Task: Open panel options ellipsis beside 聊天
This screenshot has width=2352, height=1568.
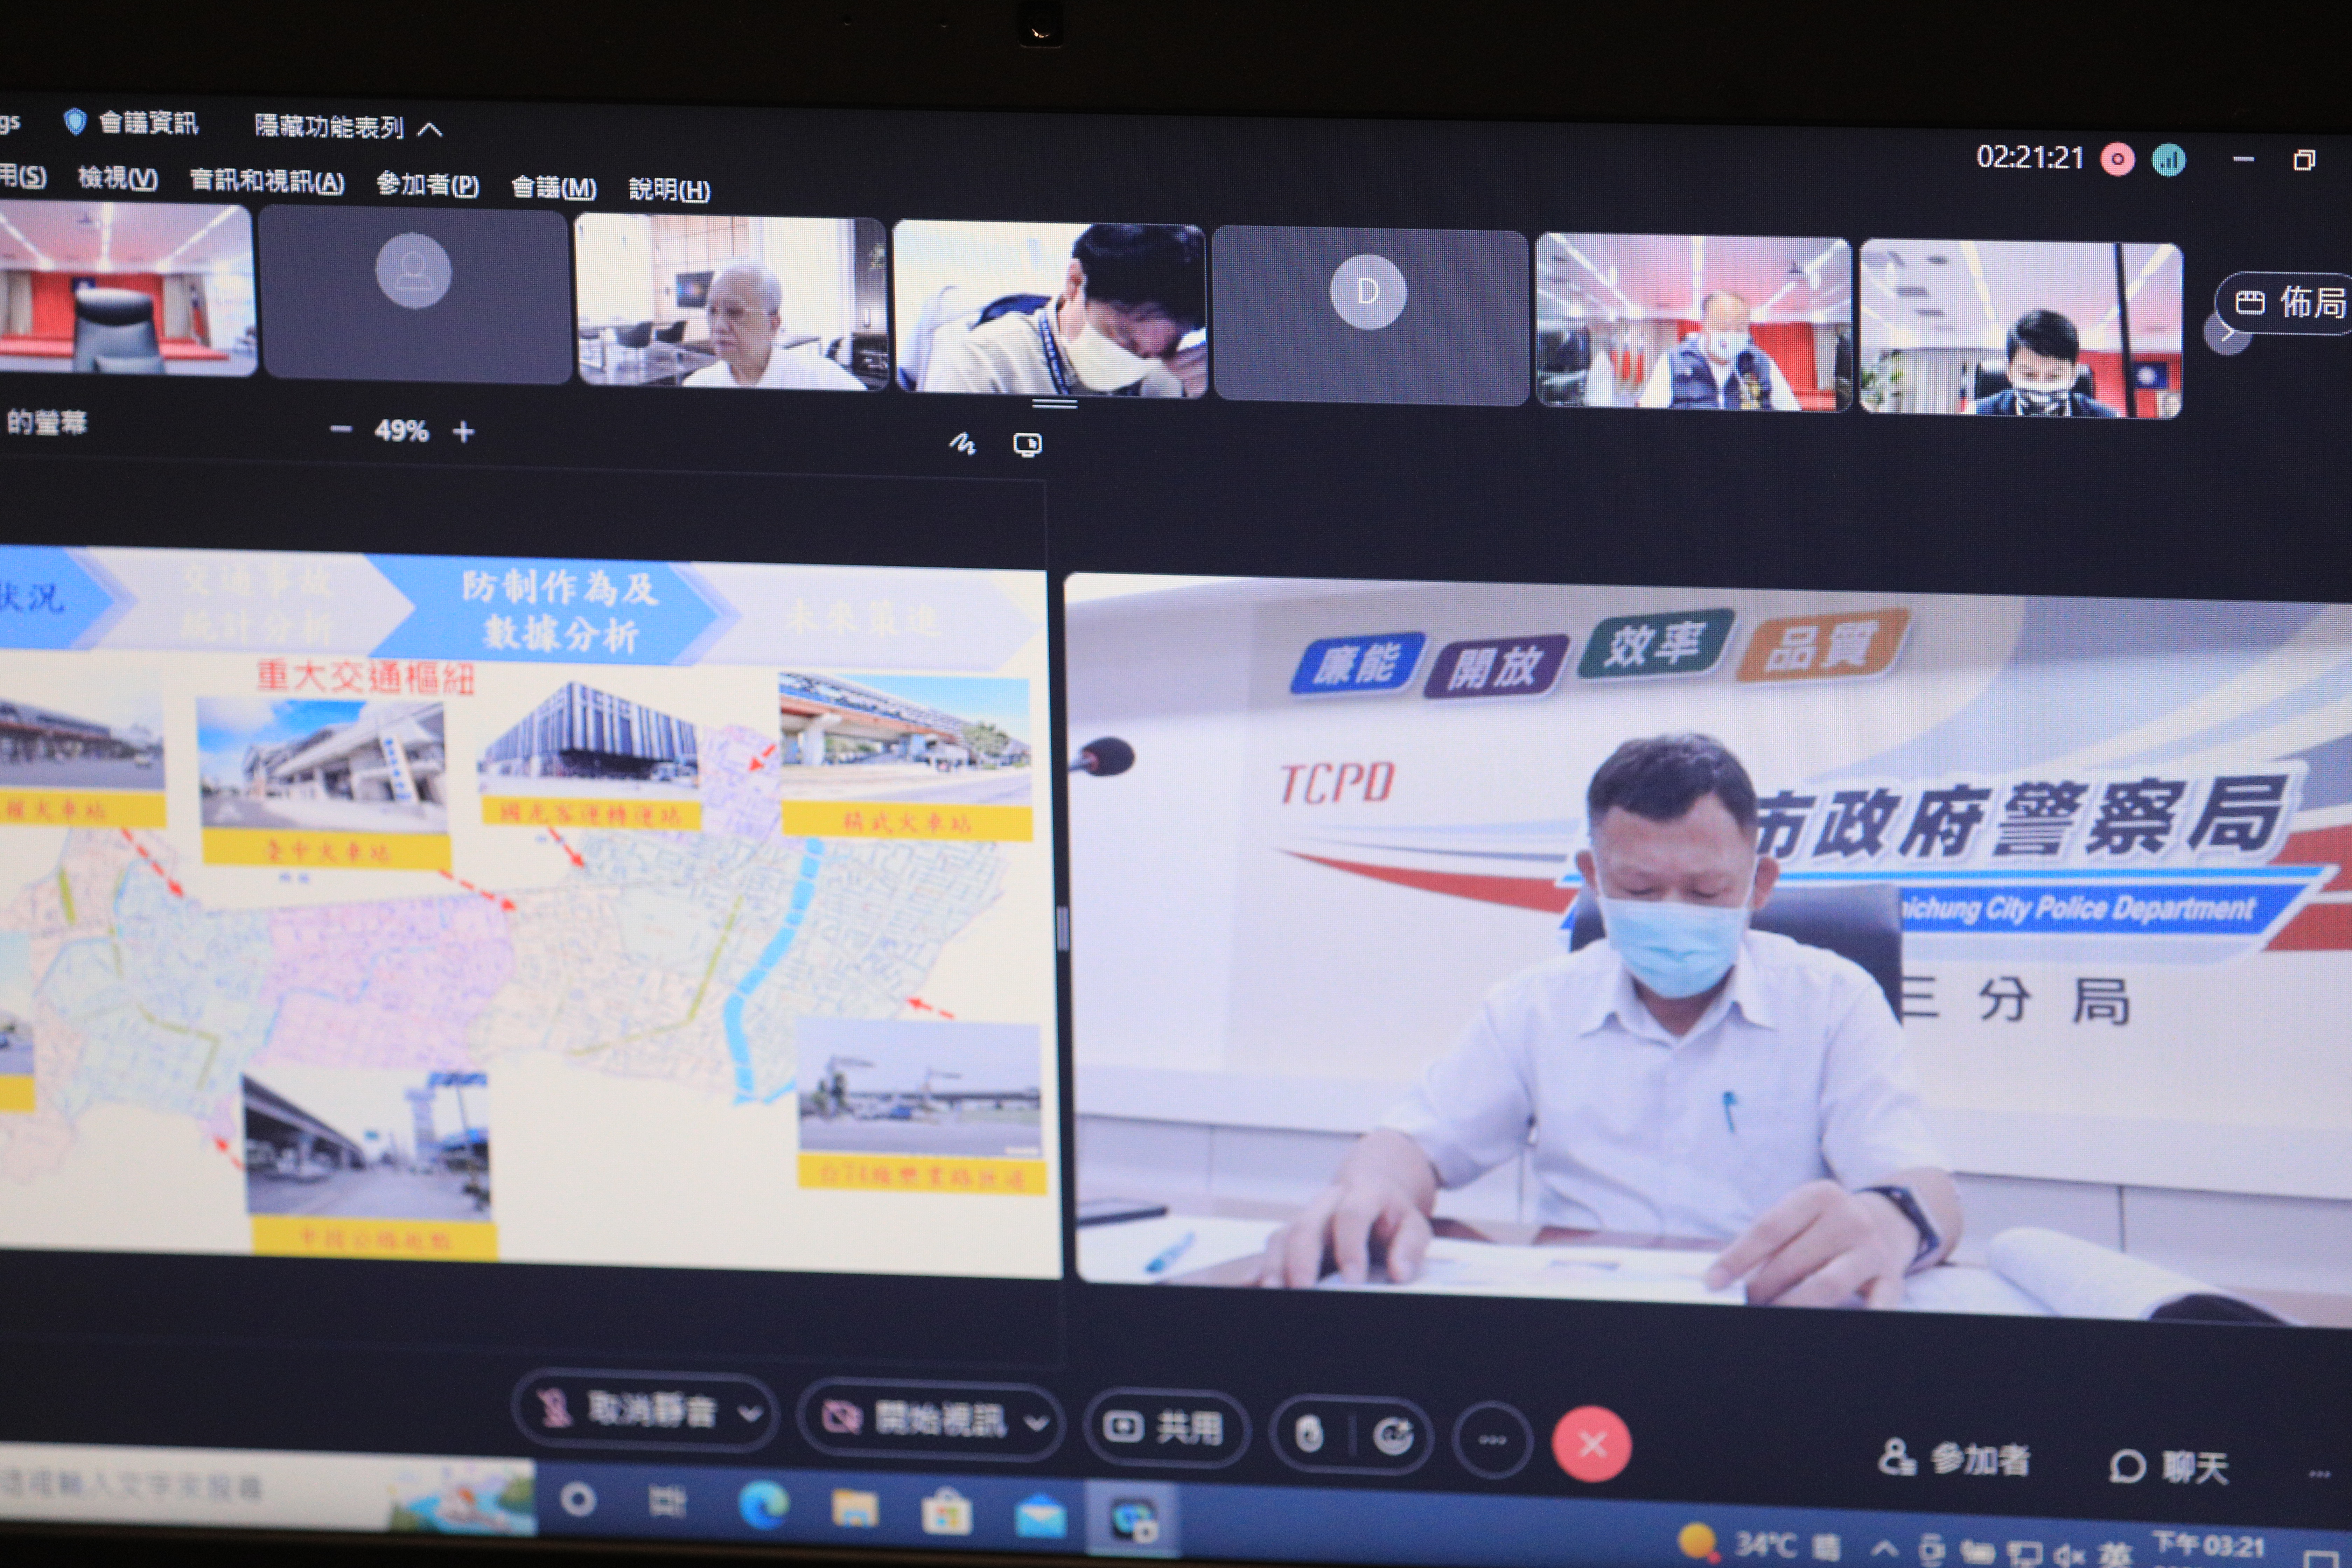Action: pos(2319,1473)
